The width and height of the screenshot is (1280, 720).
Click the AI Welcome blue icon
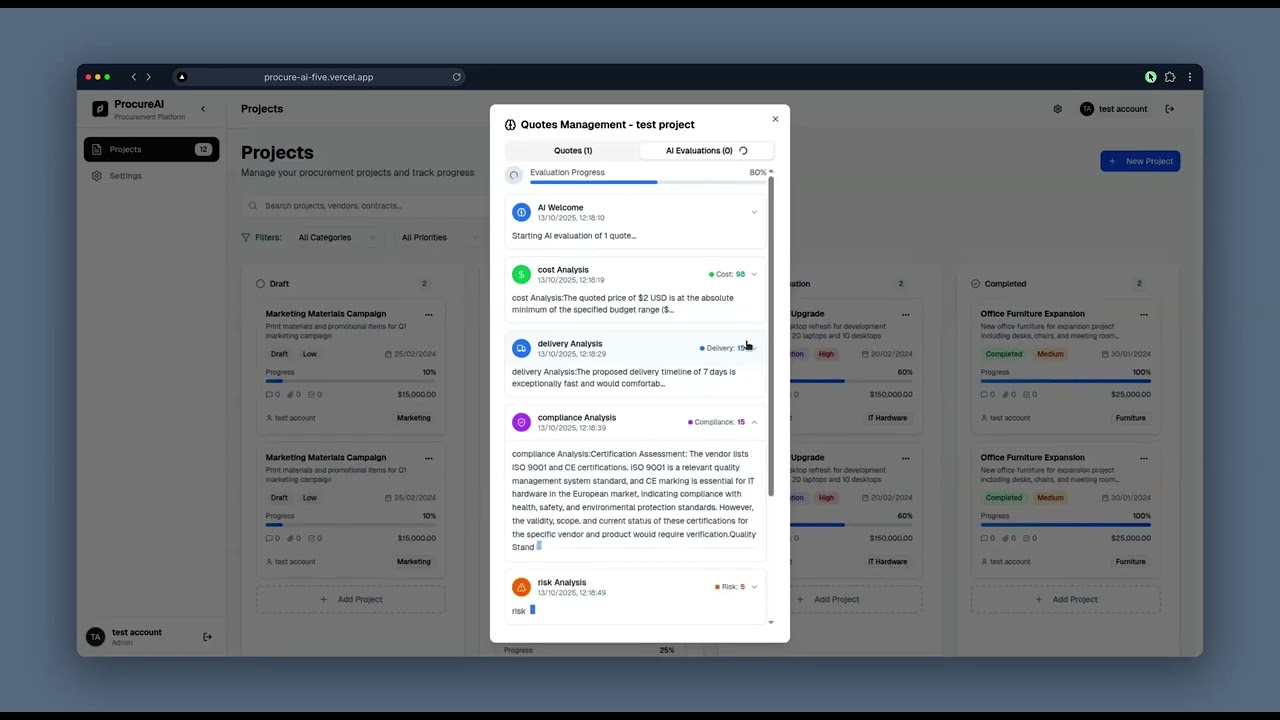[521, 212]
